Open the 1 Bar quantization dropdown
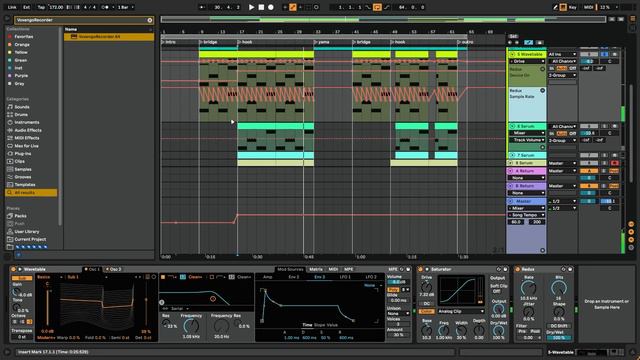The width and height of the screenshot is (640, 360). (126, 7)
